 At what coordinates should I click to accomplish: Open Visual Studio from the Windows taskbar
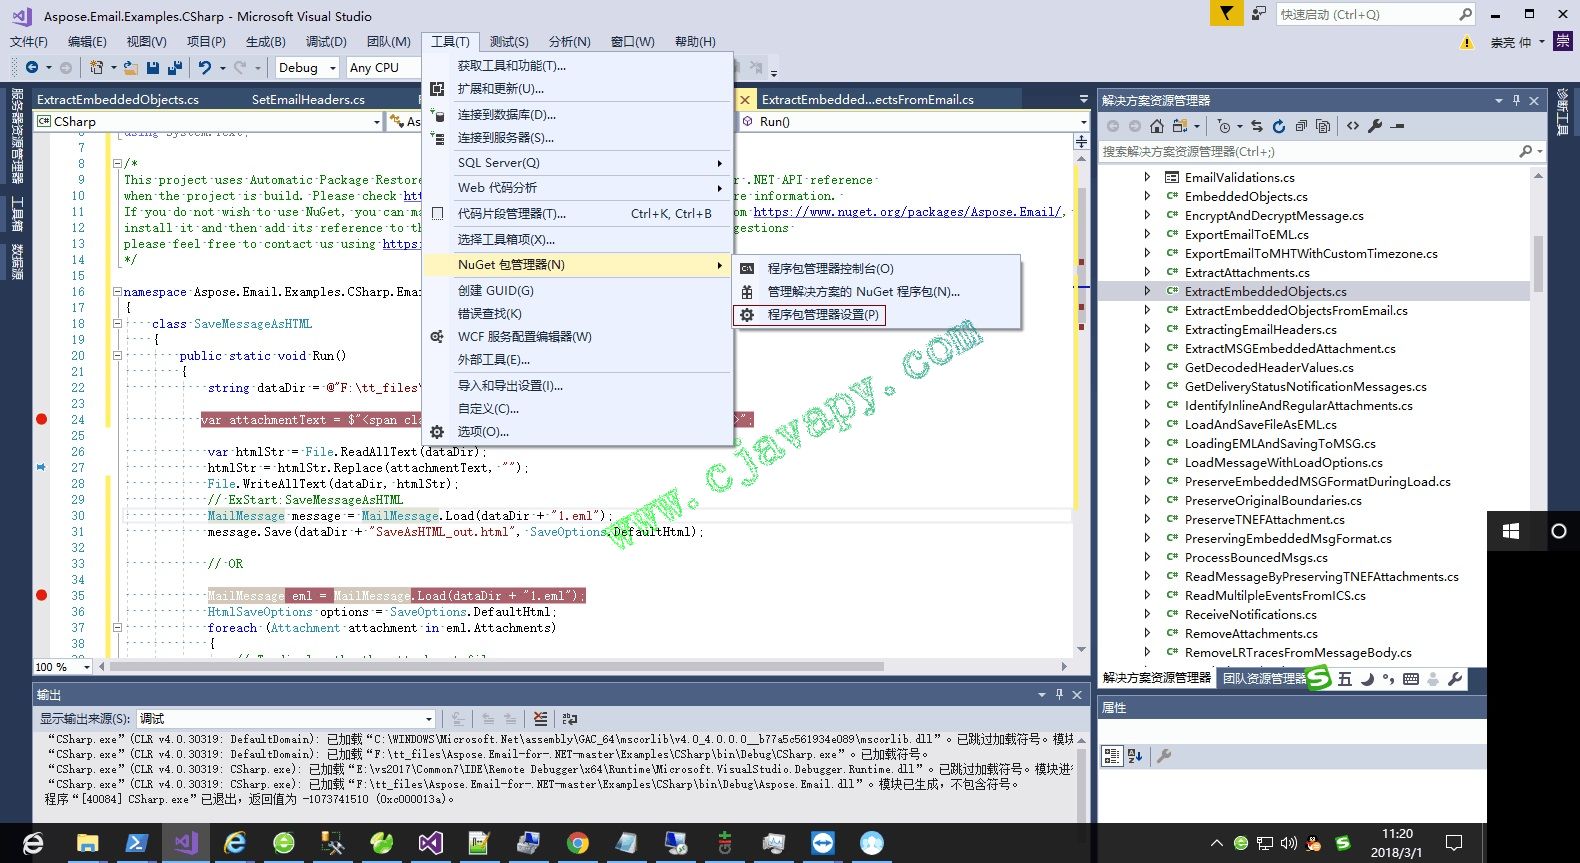pos(185,843)
